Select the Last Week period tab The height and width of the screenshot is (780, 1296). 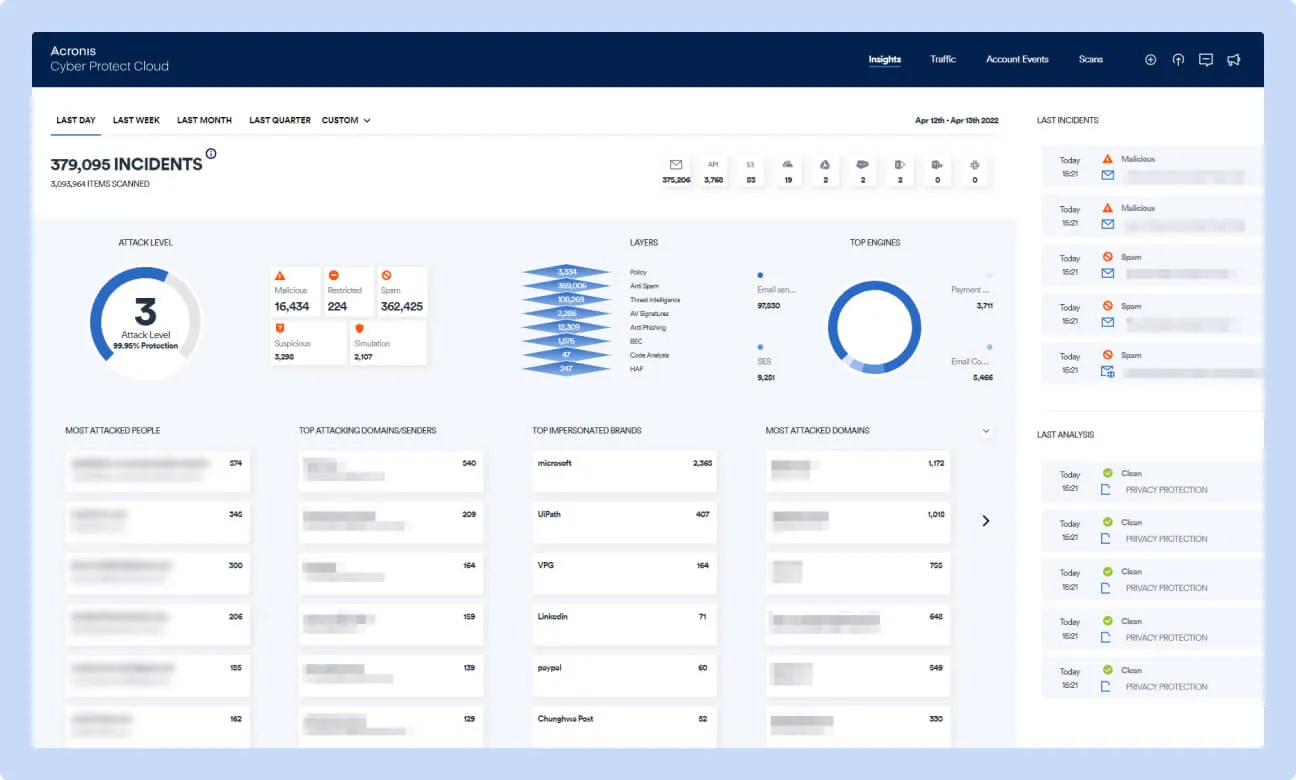pyautogui.click(x=136, y=120)
